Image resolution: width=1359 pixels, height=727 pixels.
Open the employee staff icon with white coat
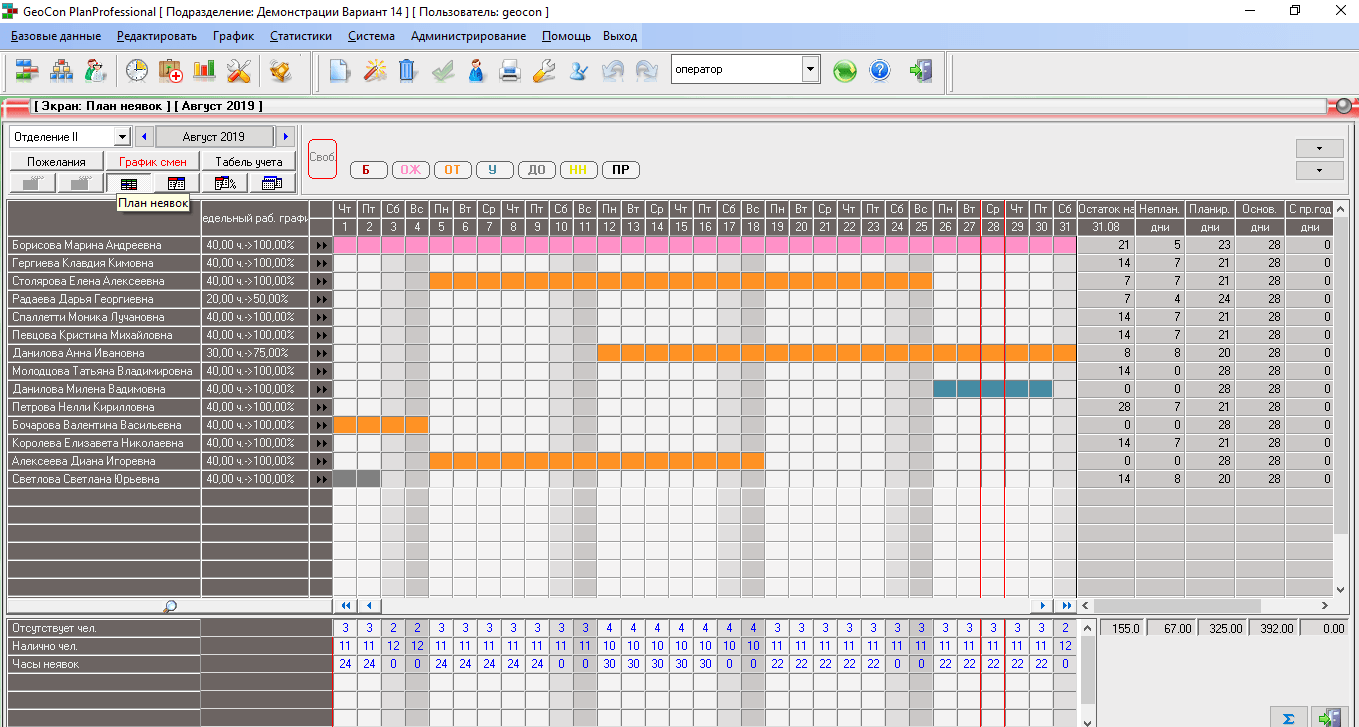96,71
